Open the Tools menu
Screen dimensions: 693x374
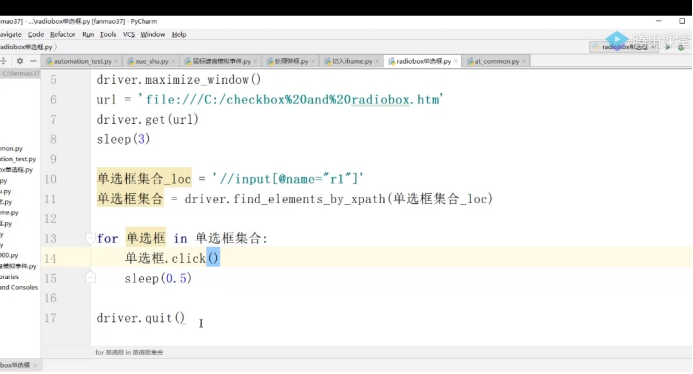tap(108, 34)
